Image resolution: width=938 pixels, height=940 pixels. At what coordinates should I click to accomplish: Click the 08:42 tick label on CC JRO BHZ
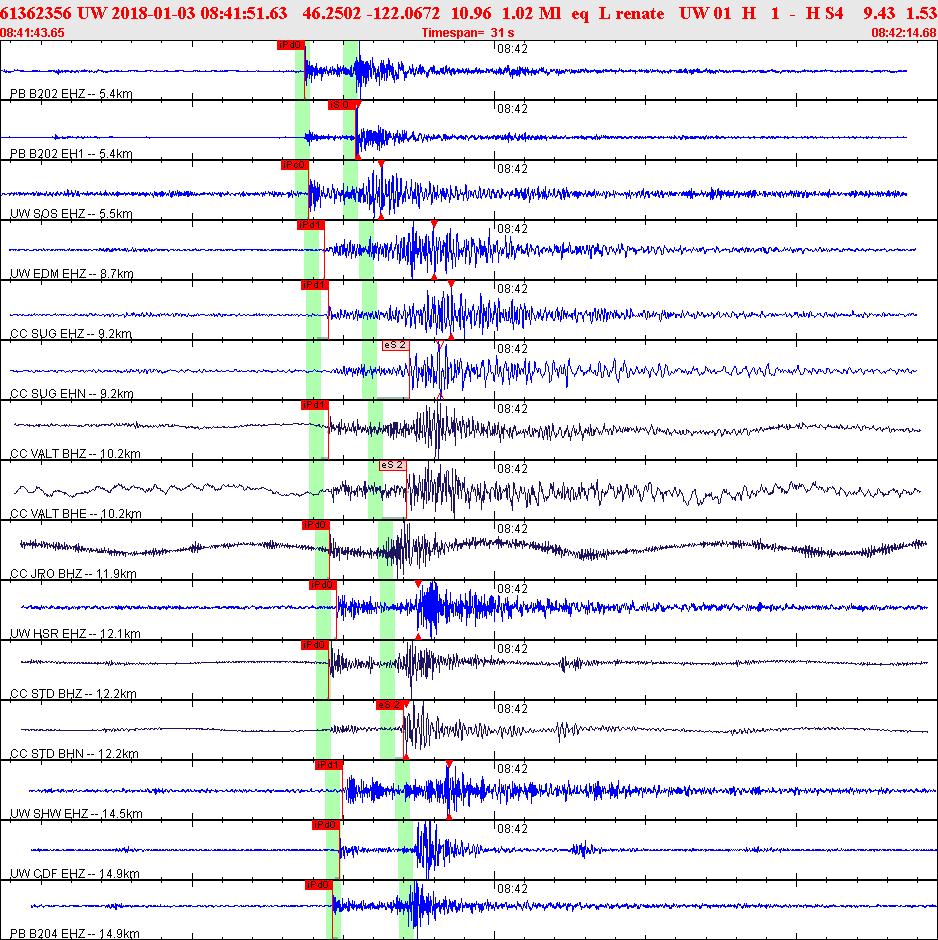(512, 528)
